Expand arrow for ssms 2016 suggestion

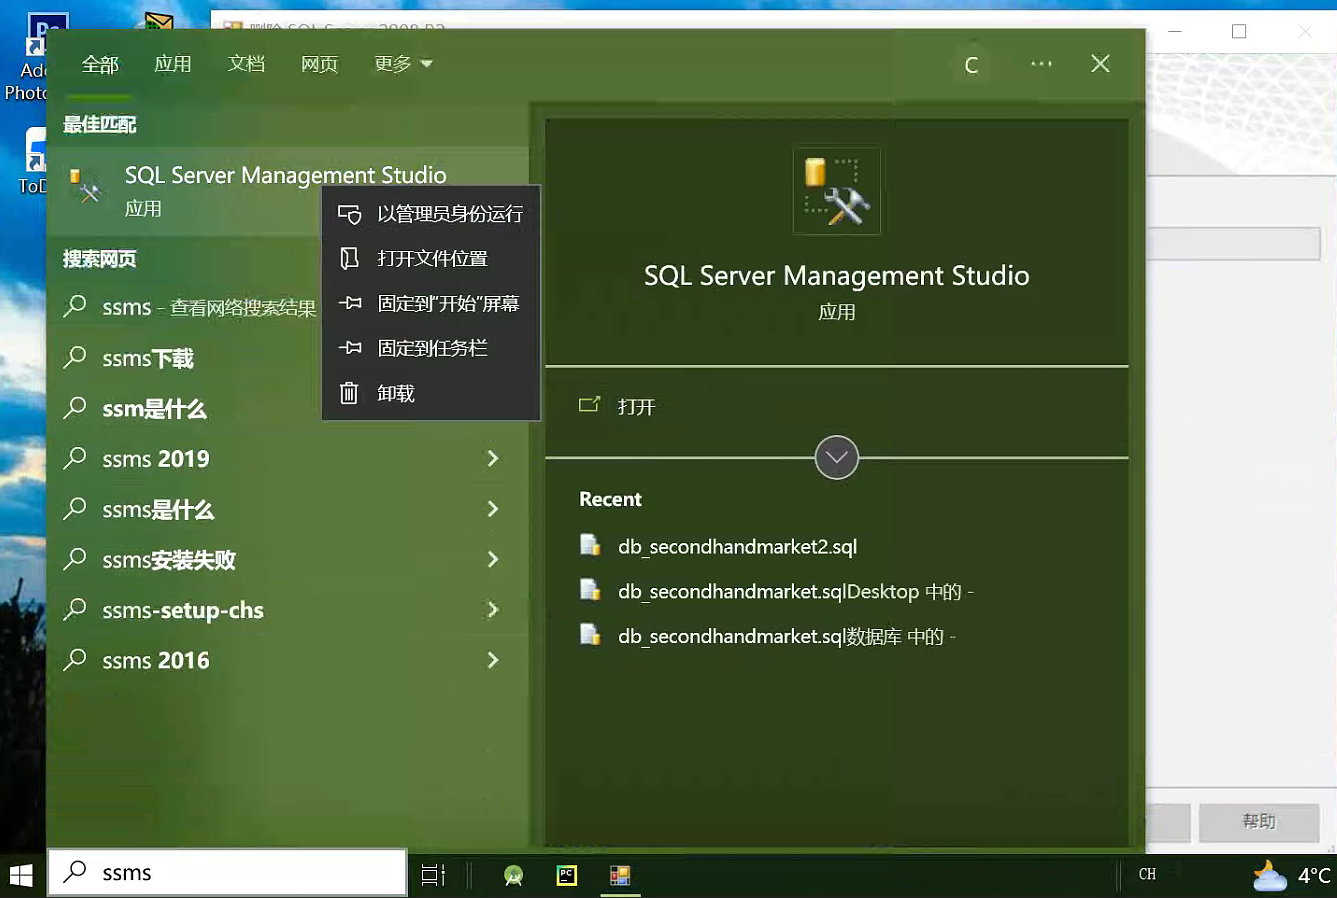tap(493, 660)
